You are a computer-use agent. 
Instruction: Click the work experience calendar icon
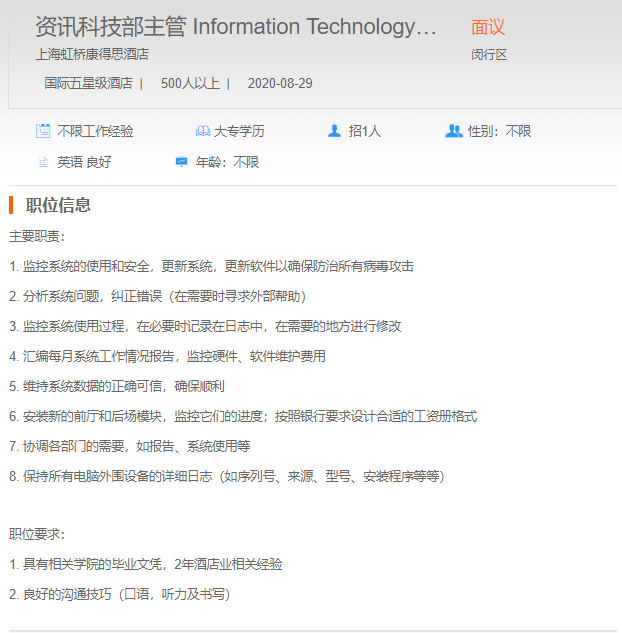click(x=43, y=131)
